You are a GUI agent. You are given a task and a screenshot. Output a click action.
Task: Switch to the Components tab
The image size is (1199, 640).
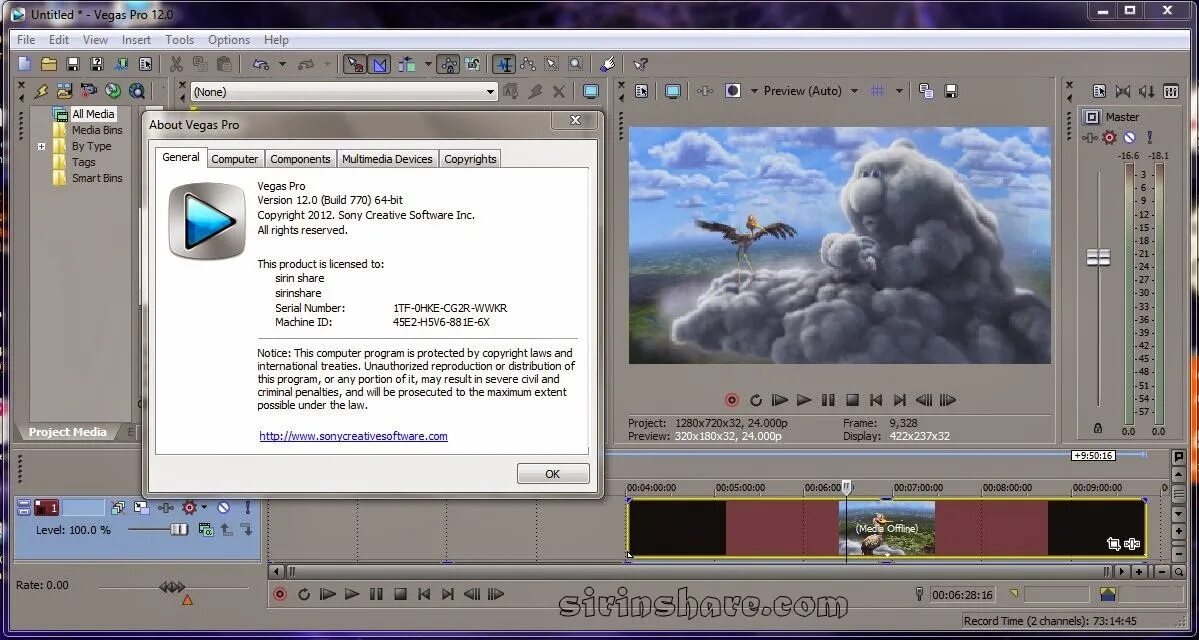(x=301, y=159)
